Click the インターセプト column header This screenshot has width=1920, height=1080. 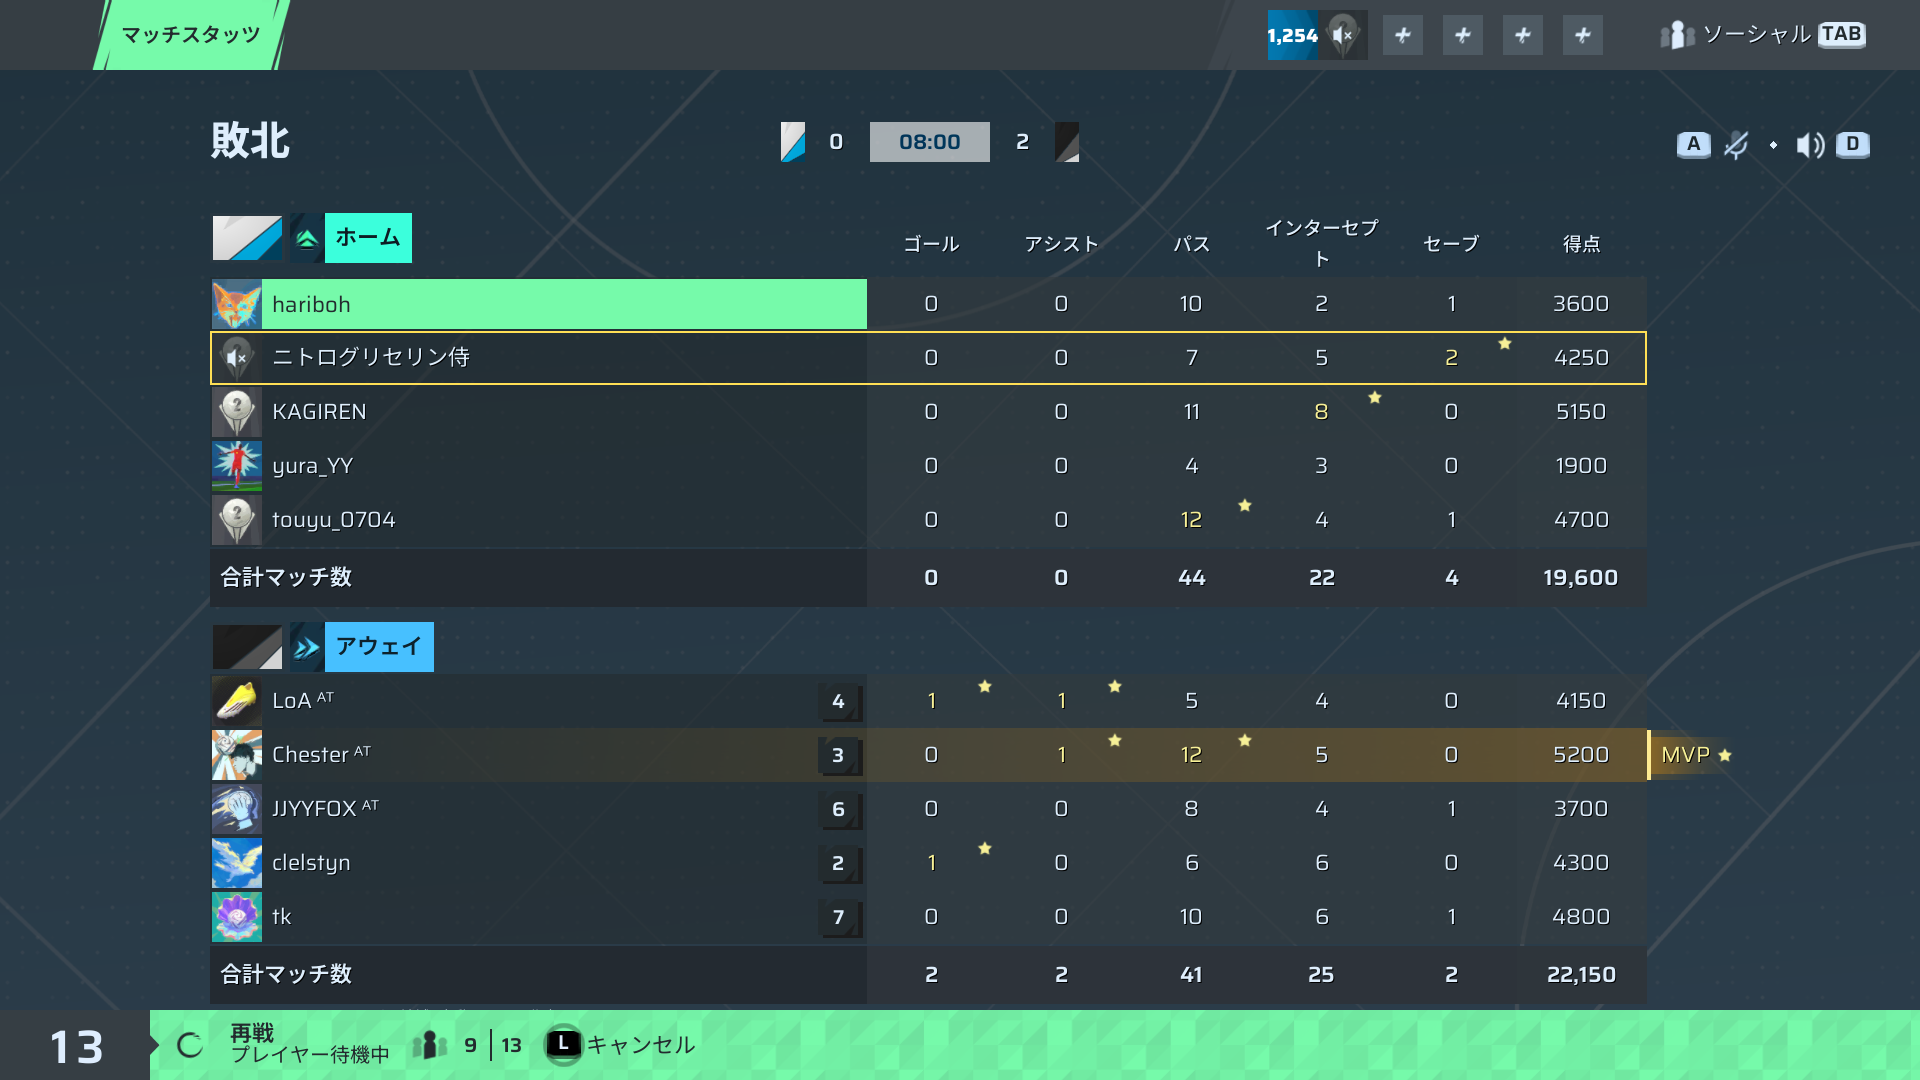tap(1321, 243)
